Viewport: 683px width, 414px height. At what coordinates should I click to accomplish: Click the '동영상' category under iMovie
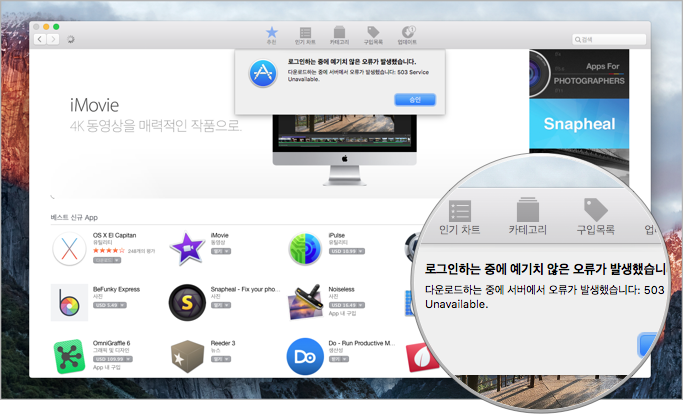click(x=218, y=243)
